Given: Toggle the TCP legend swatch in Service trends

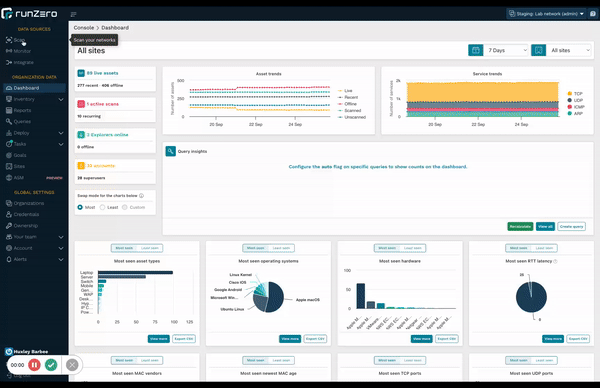Looking at the screenshot, I should pyautogui.click(x=570, y=93).
